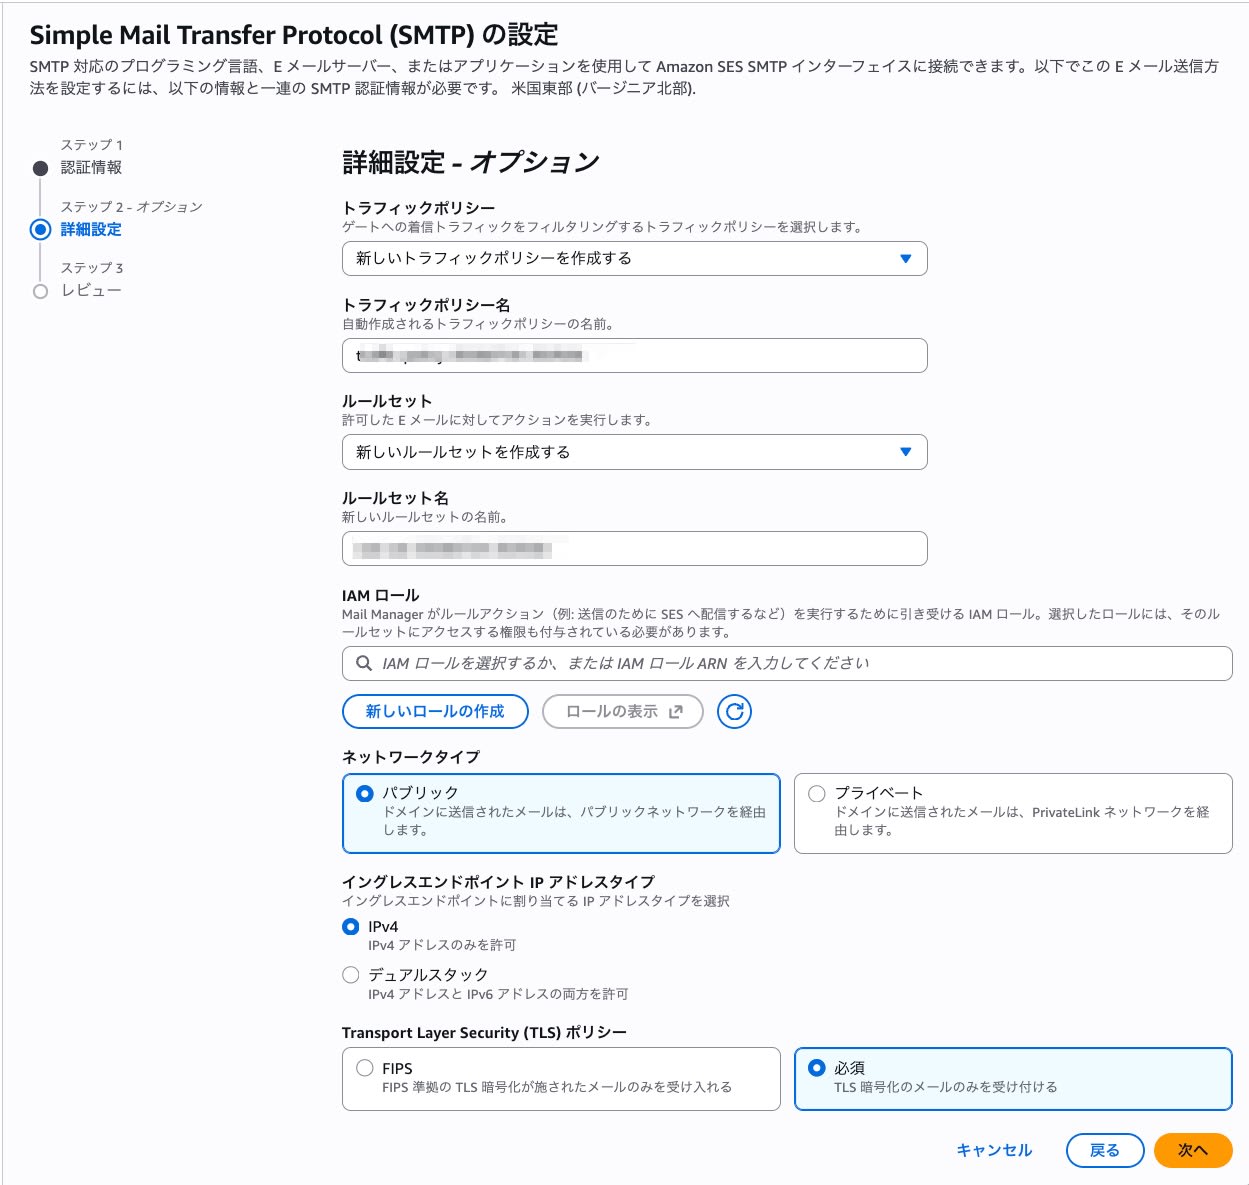Image resolution: width=1249 pixels, height=1185 pixels.
Task: Click ロールの表示 button
Action: 623,711
